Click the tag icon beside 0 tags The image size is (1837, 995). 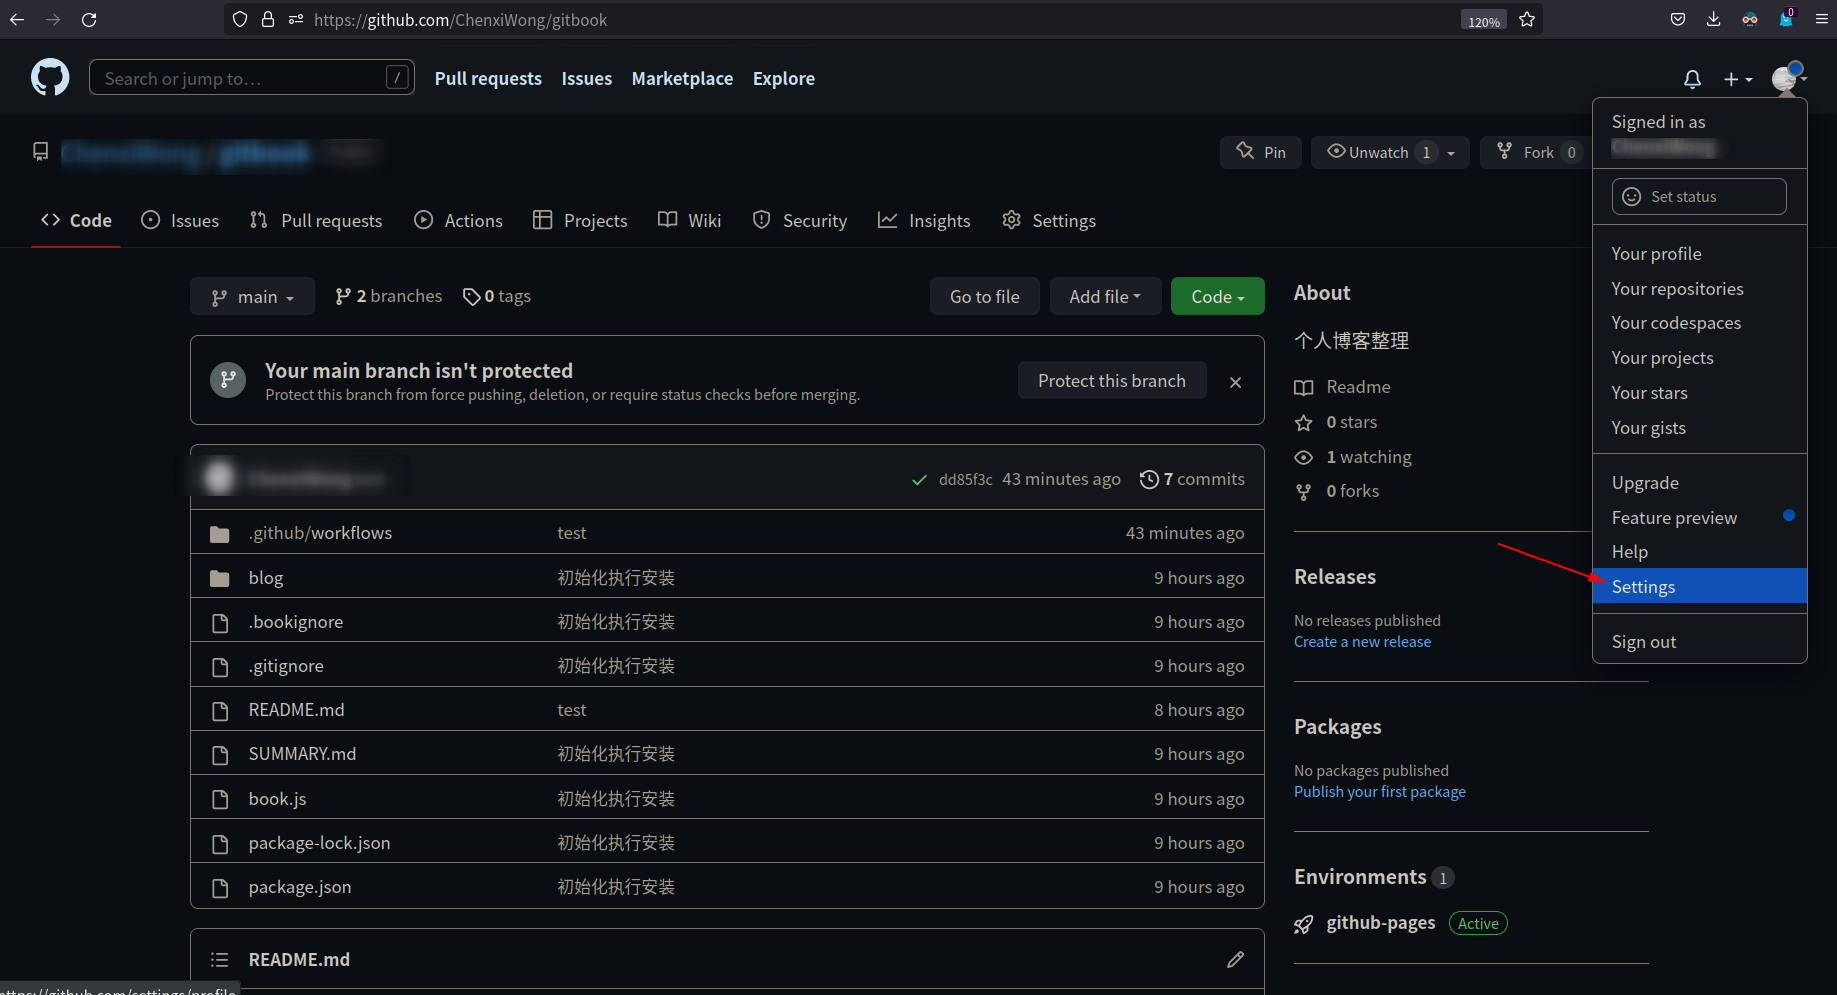coord(472,297)
